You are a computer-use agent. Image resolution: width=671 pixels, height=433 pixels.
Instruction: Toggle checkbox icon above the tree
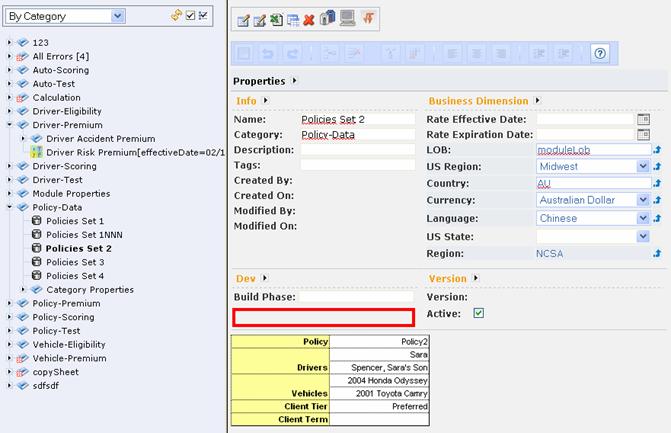(x=190, y=16)
